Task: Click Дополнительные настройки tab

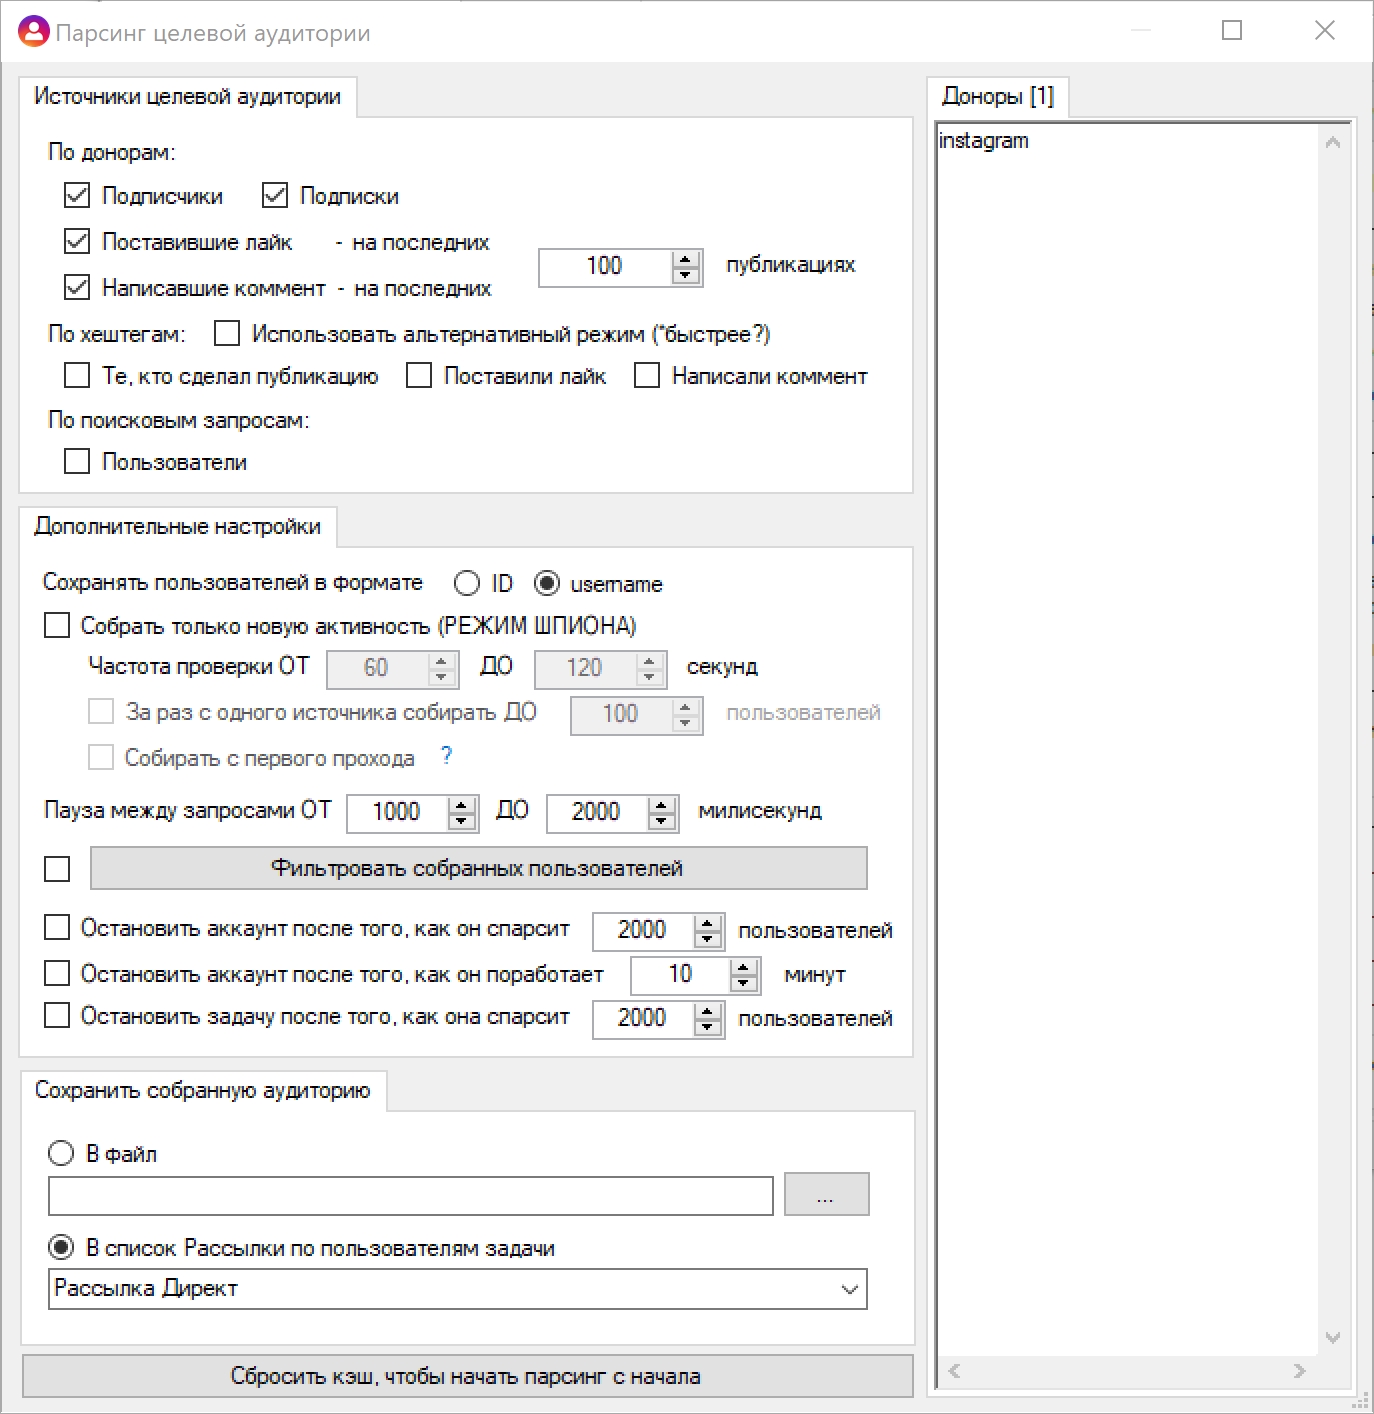Action: pos(177,526)
